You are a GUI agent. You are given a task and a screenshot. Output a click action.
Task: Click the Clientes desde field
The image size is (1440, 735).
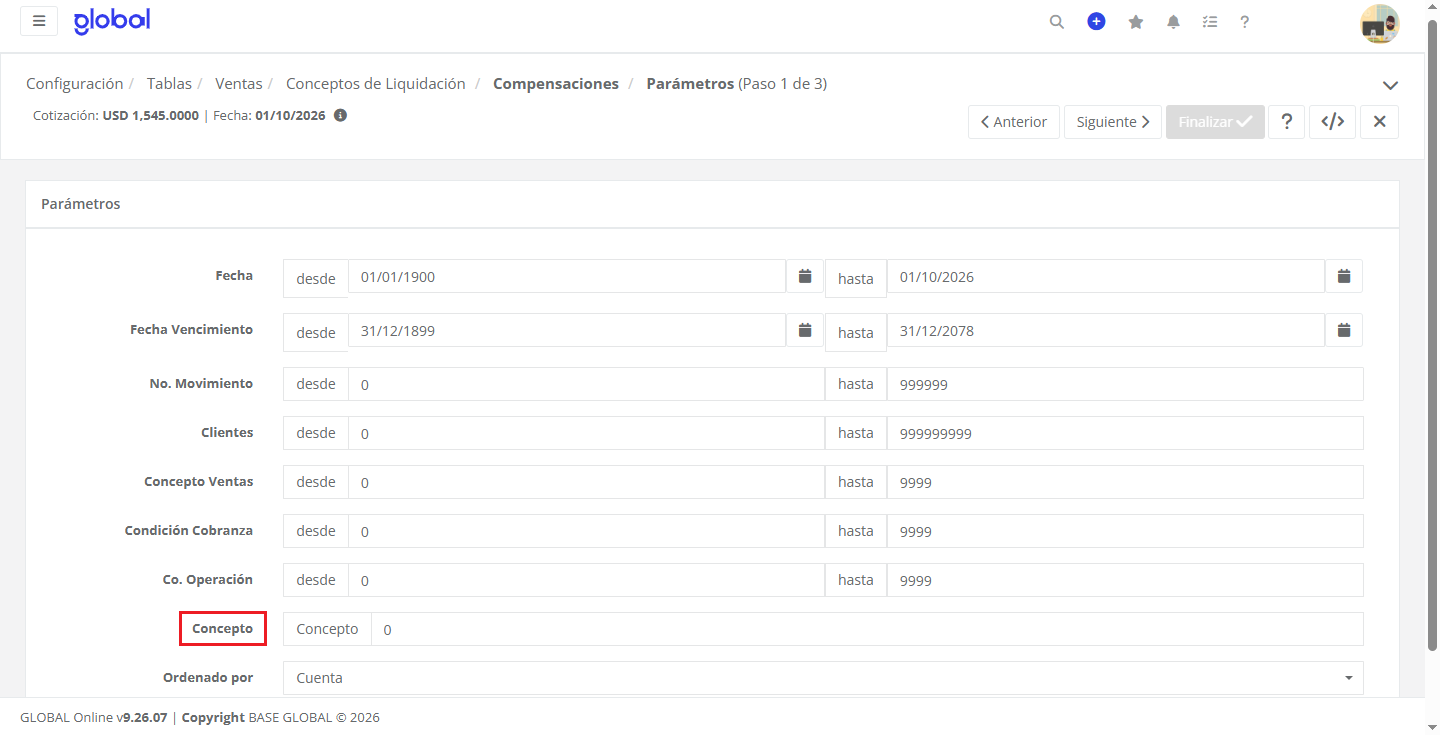[586, 433]
